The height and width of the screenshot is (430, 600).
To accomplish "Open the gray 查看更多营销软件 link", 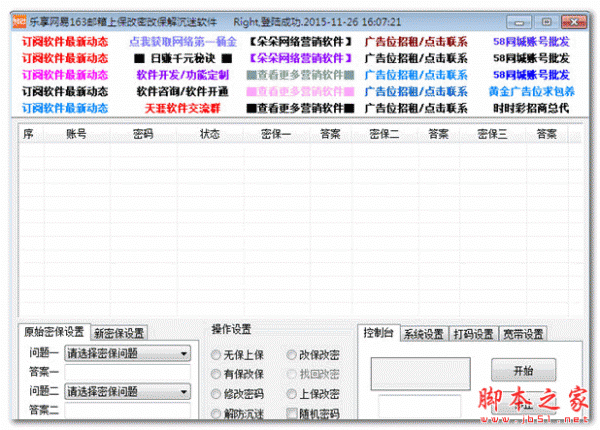I will point(300,75).
